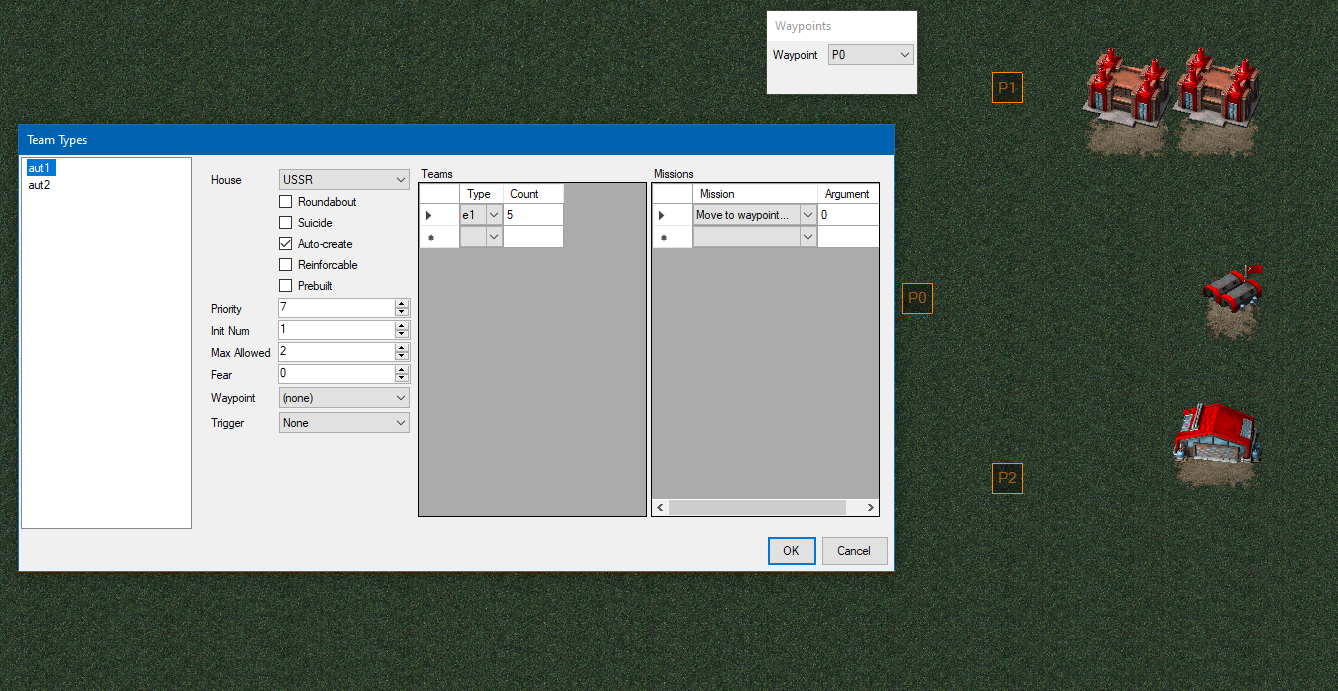Decrease Init Num with down arrow
This screenshot has width=1338, height=691.
[x=402, y=335]
